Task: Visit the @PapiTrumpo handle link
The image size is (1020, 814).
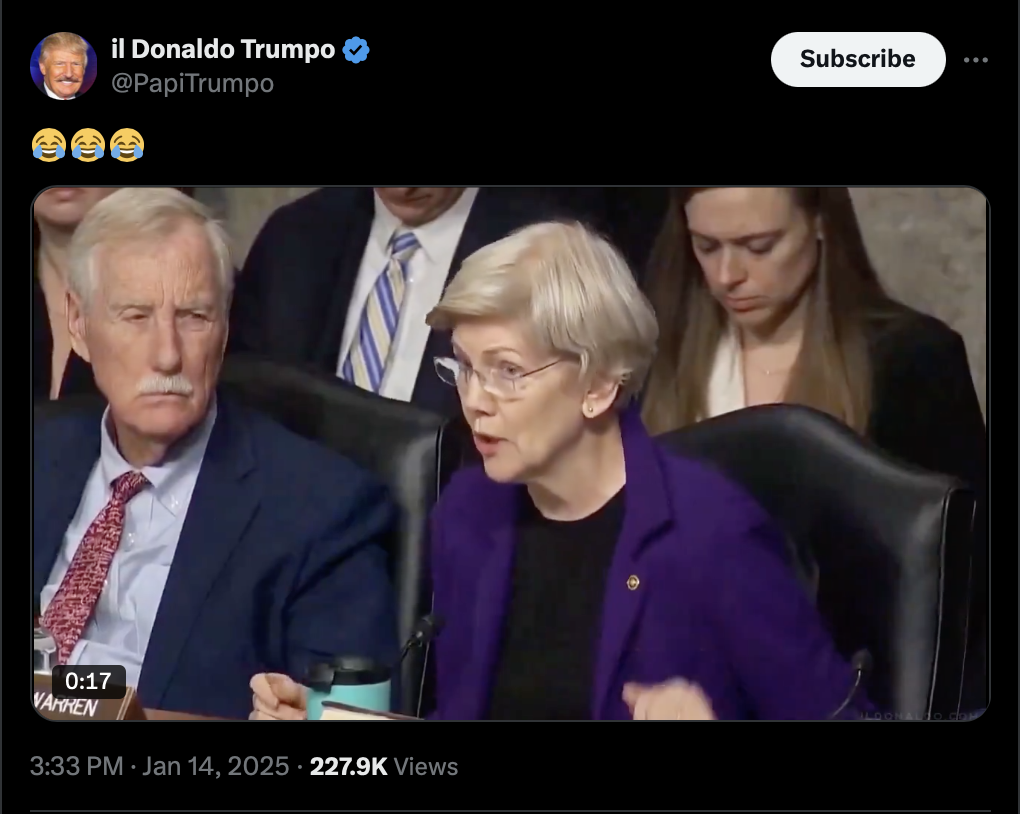Action: [x=193, y=83]
